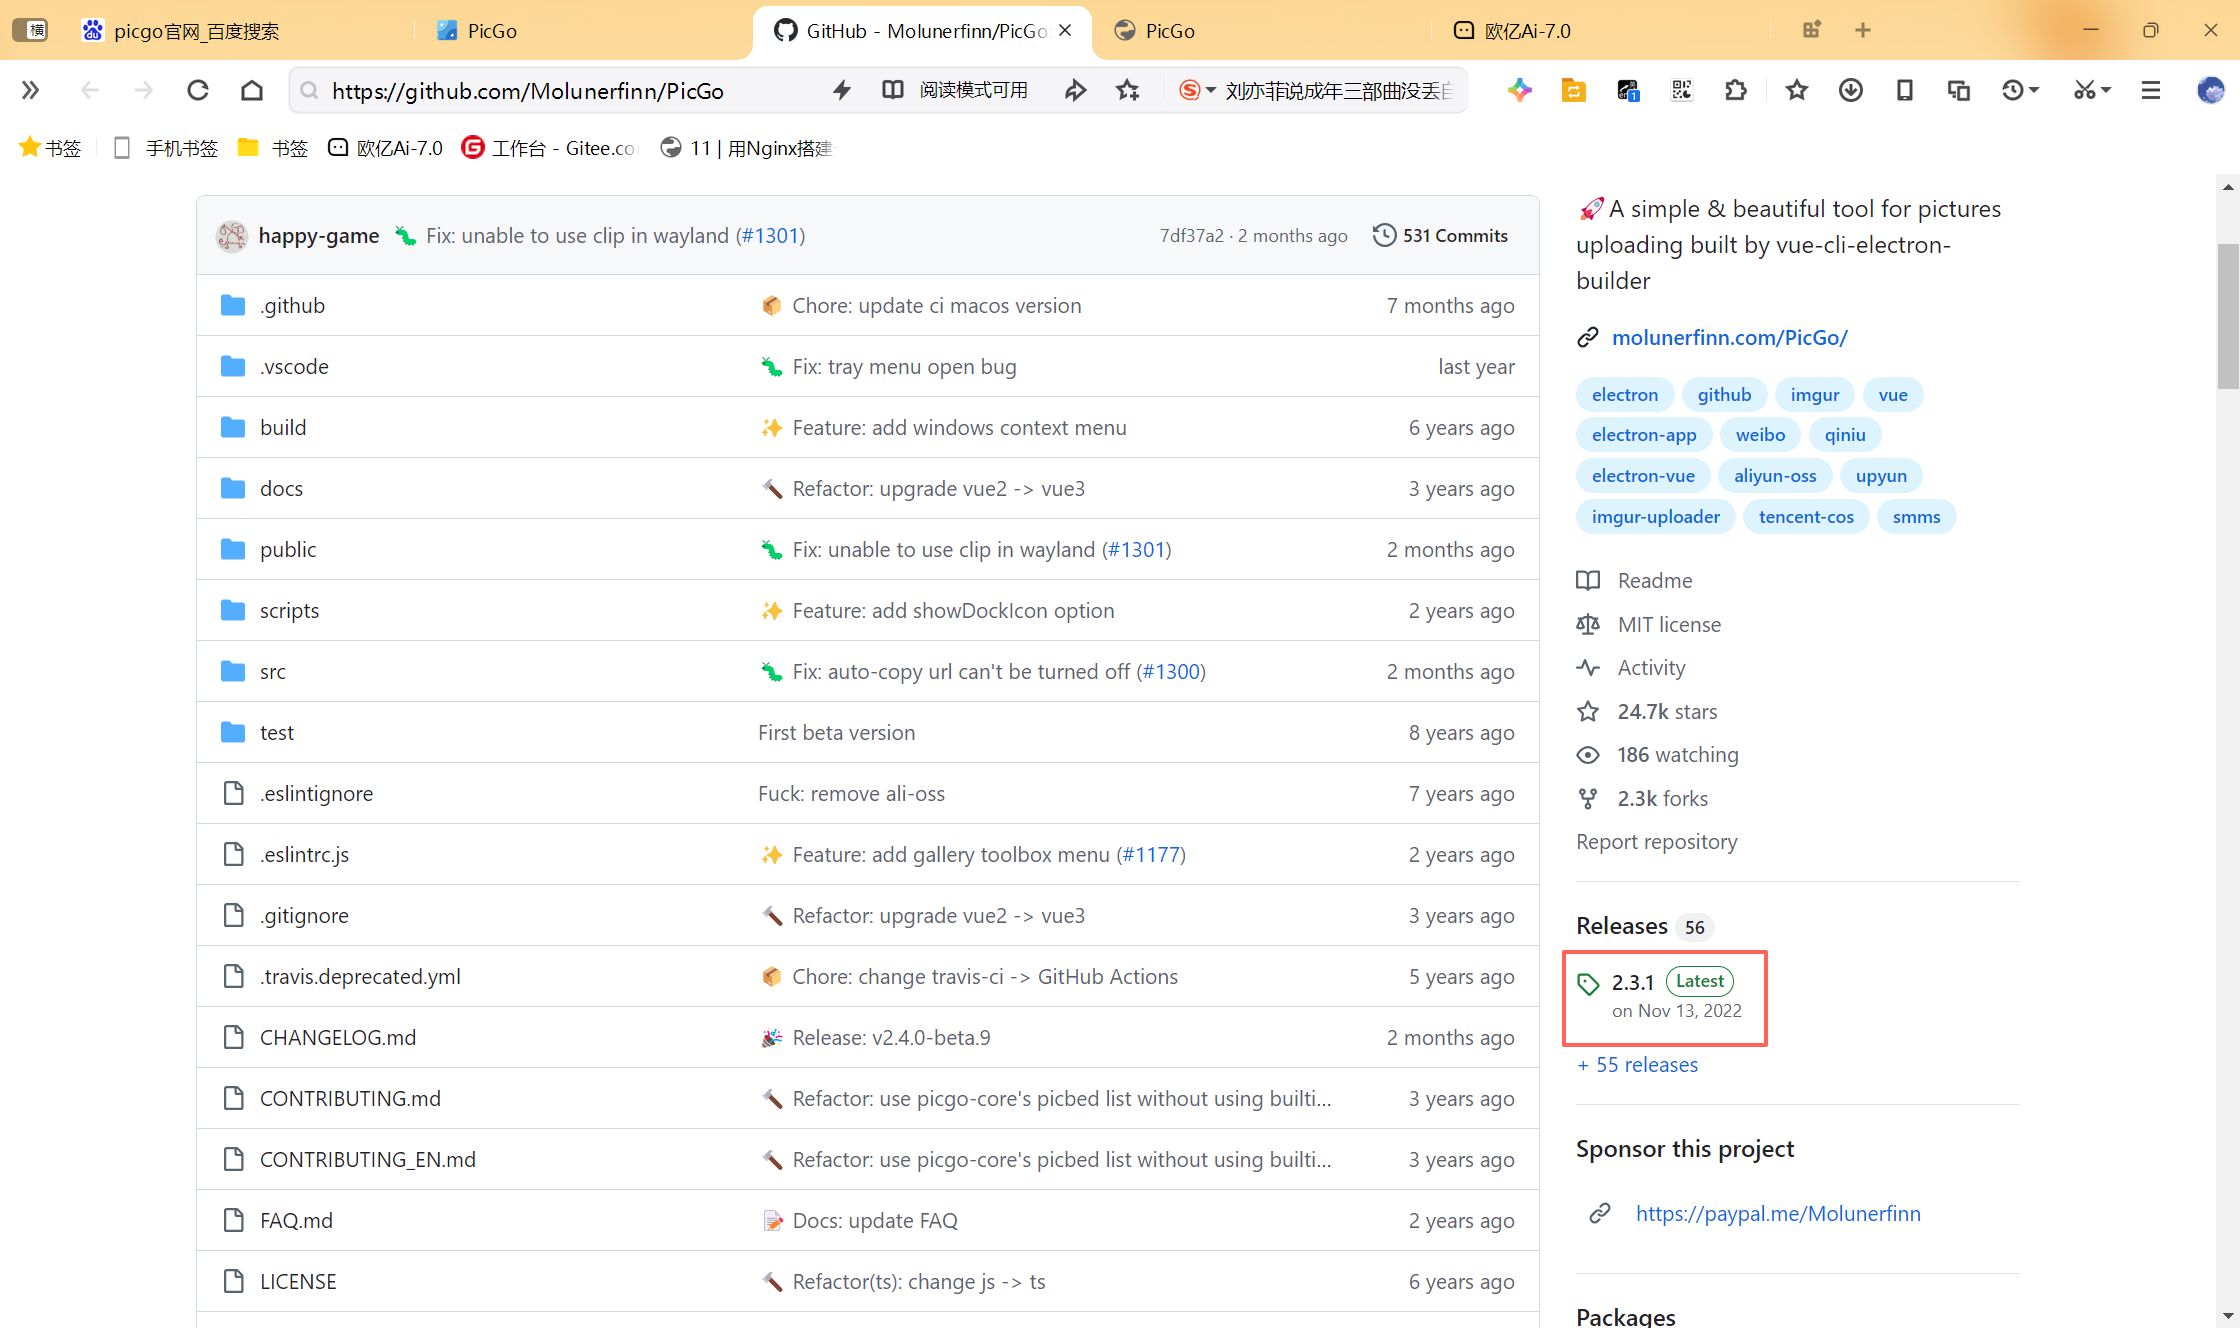This screenshot has width=2240, height=1328.
Task: Open issue #1177 link in .eslintrc.js row
Action: tap(1151, 854)
